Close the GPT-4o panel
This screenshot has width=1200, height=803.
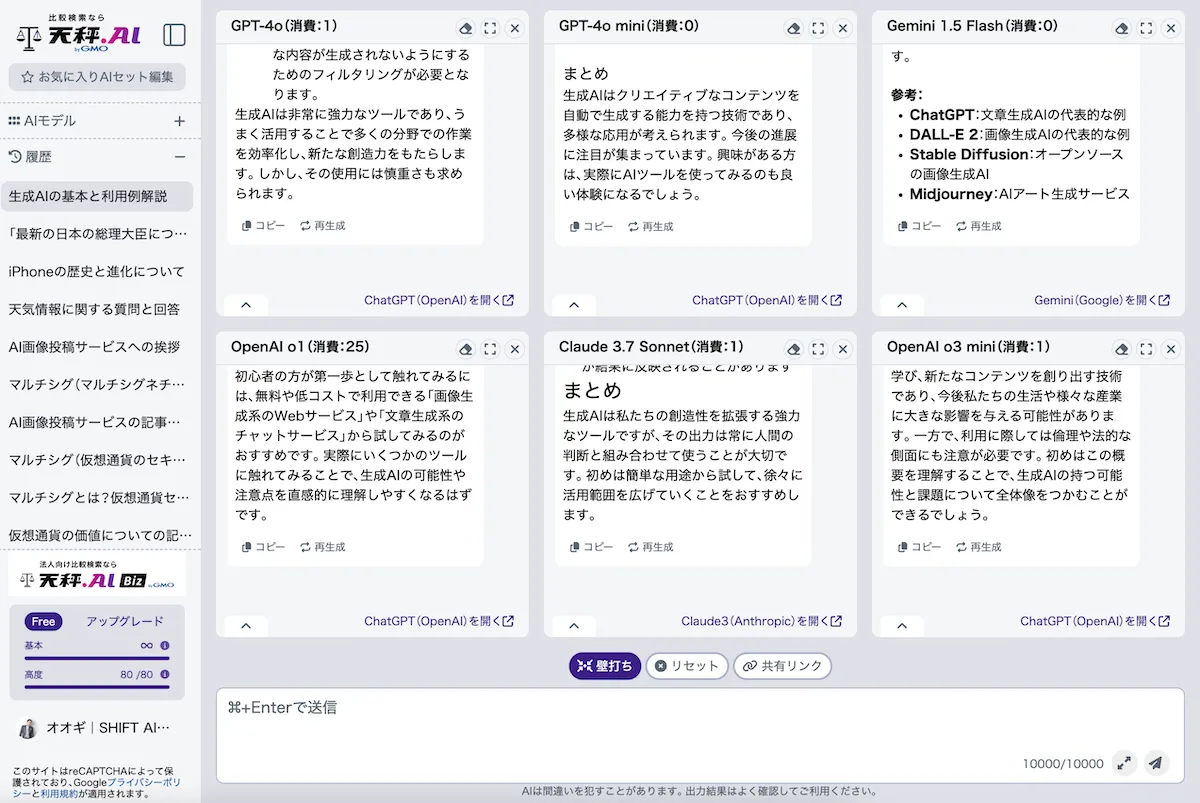pyautogui.click(x=515, y=29)
